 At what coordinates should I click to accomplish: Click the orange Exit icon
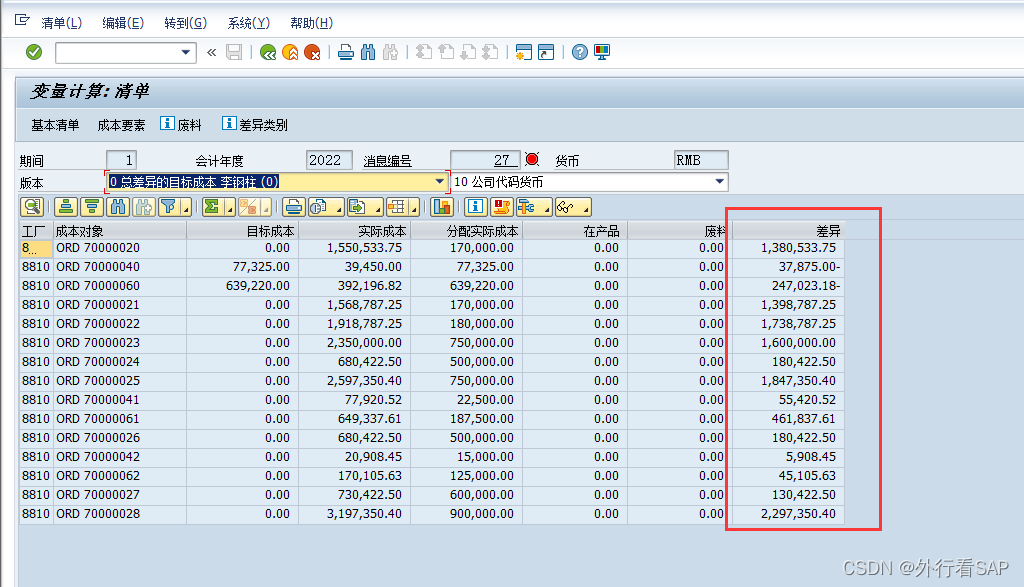[290, 52]
